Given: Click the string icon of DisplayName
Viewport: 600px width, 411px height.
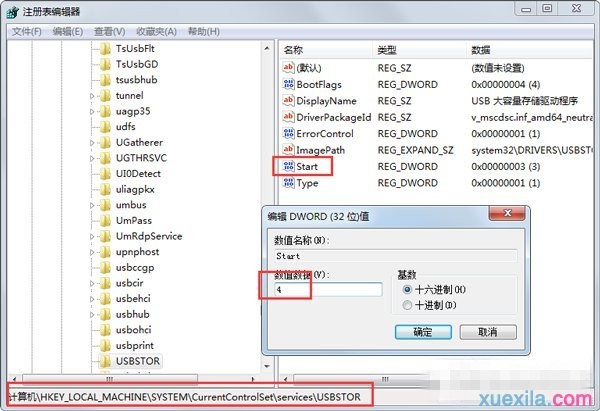Looking at the screenshot, I should pyautogui.click(x=288, y=101).
